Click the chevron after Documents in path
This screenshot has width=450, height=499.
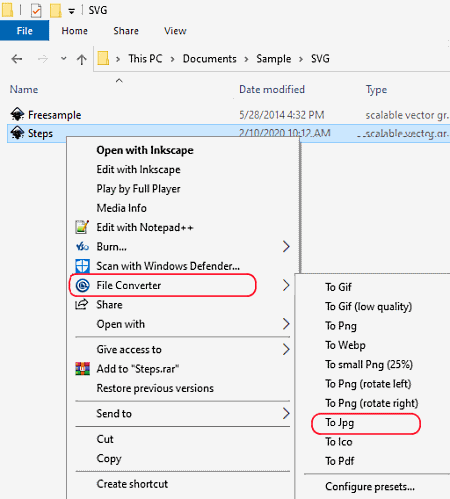click(246, 59)
